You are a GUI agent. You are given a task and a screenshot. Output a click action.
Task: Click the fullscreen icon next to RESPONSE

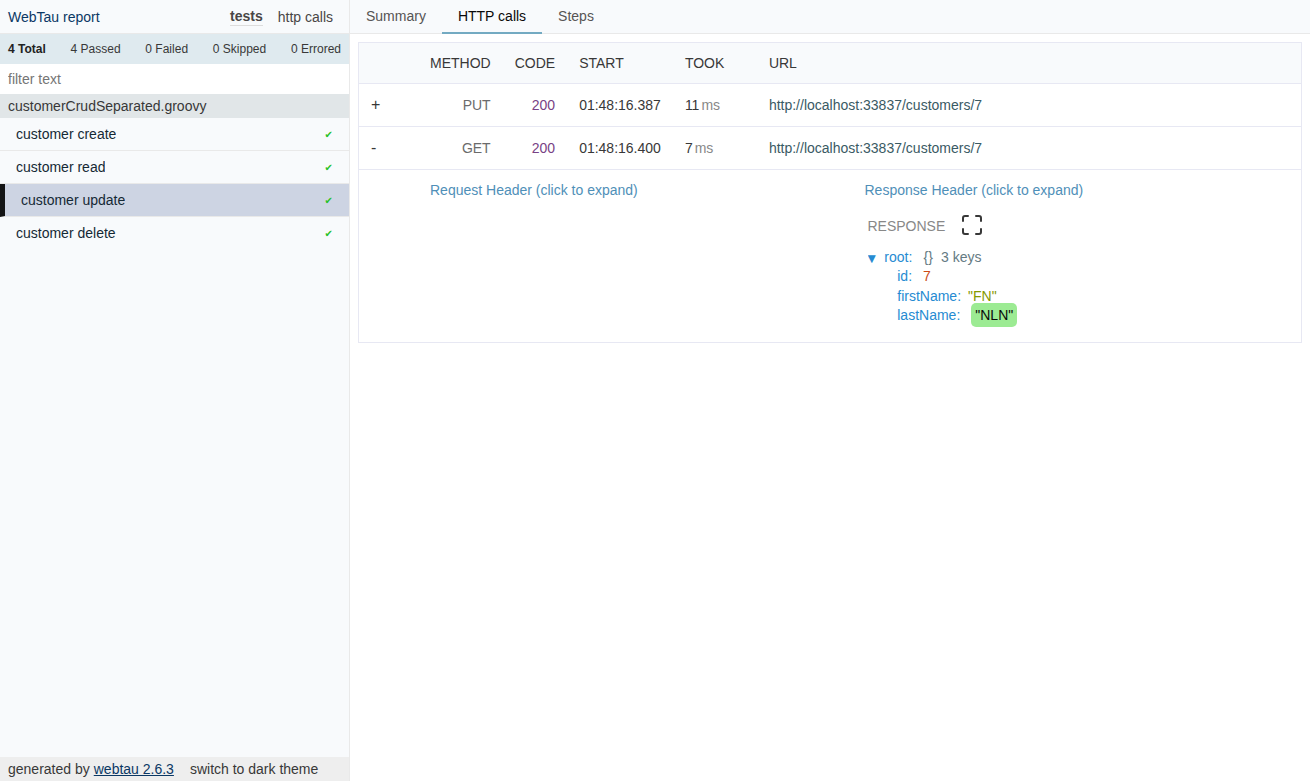click(972, 225)
